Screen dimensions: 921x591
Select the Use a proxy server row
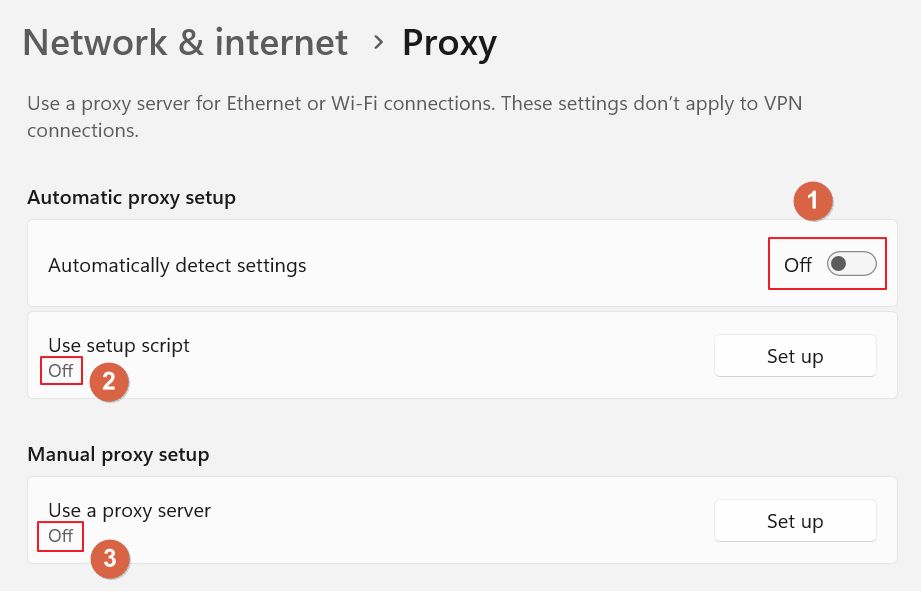(462, 520)
